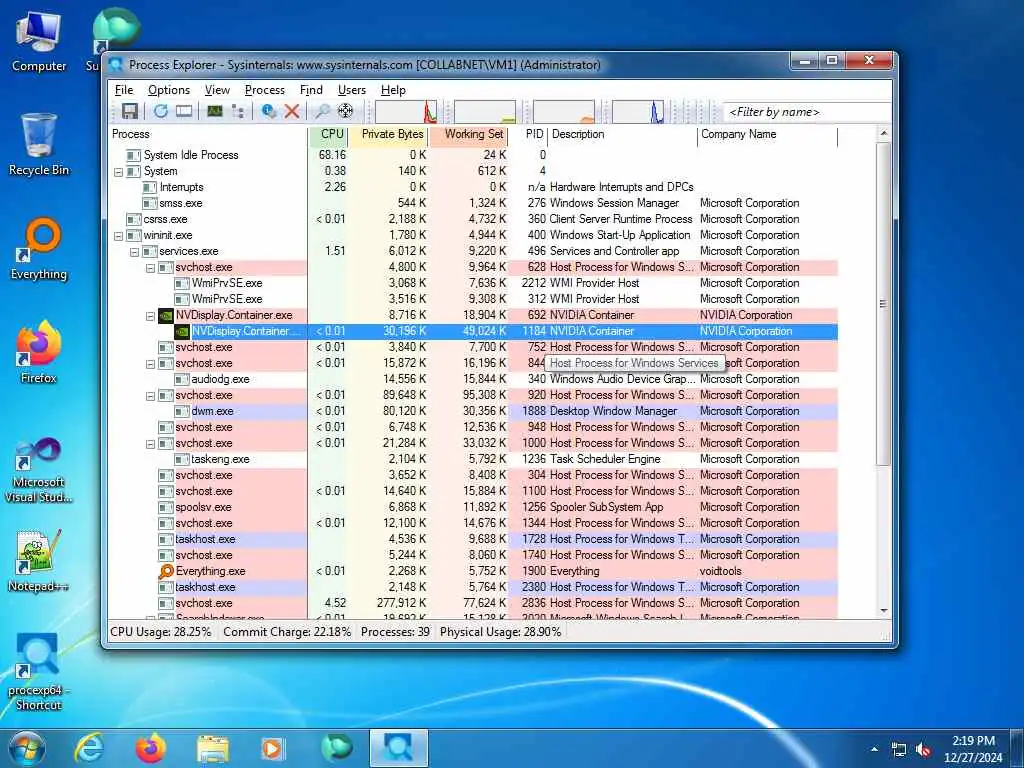Screen dimensions: 1024x768
Task: Select Microsoft Visual Studio desktop shortcut
Action: click(39, 470)
